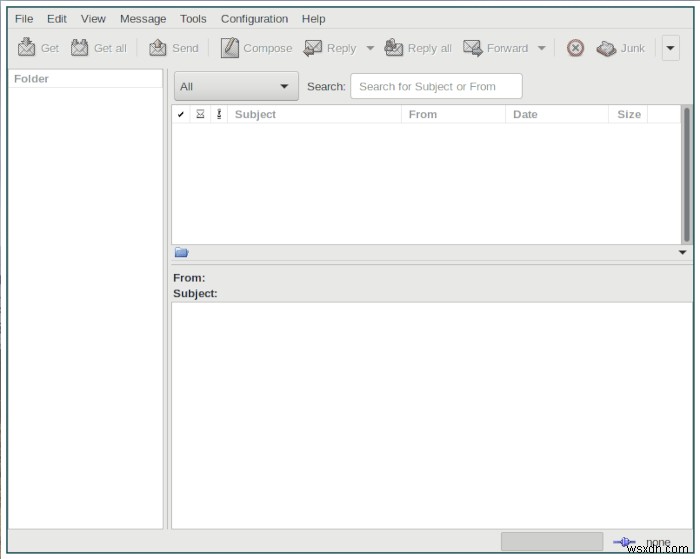
Task: Click the Forward icon
Action: (x=473, y=48)
